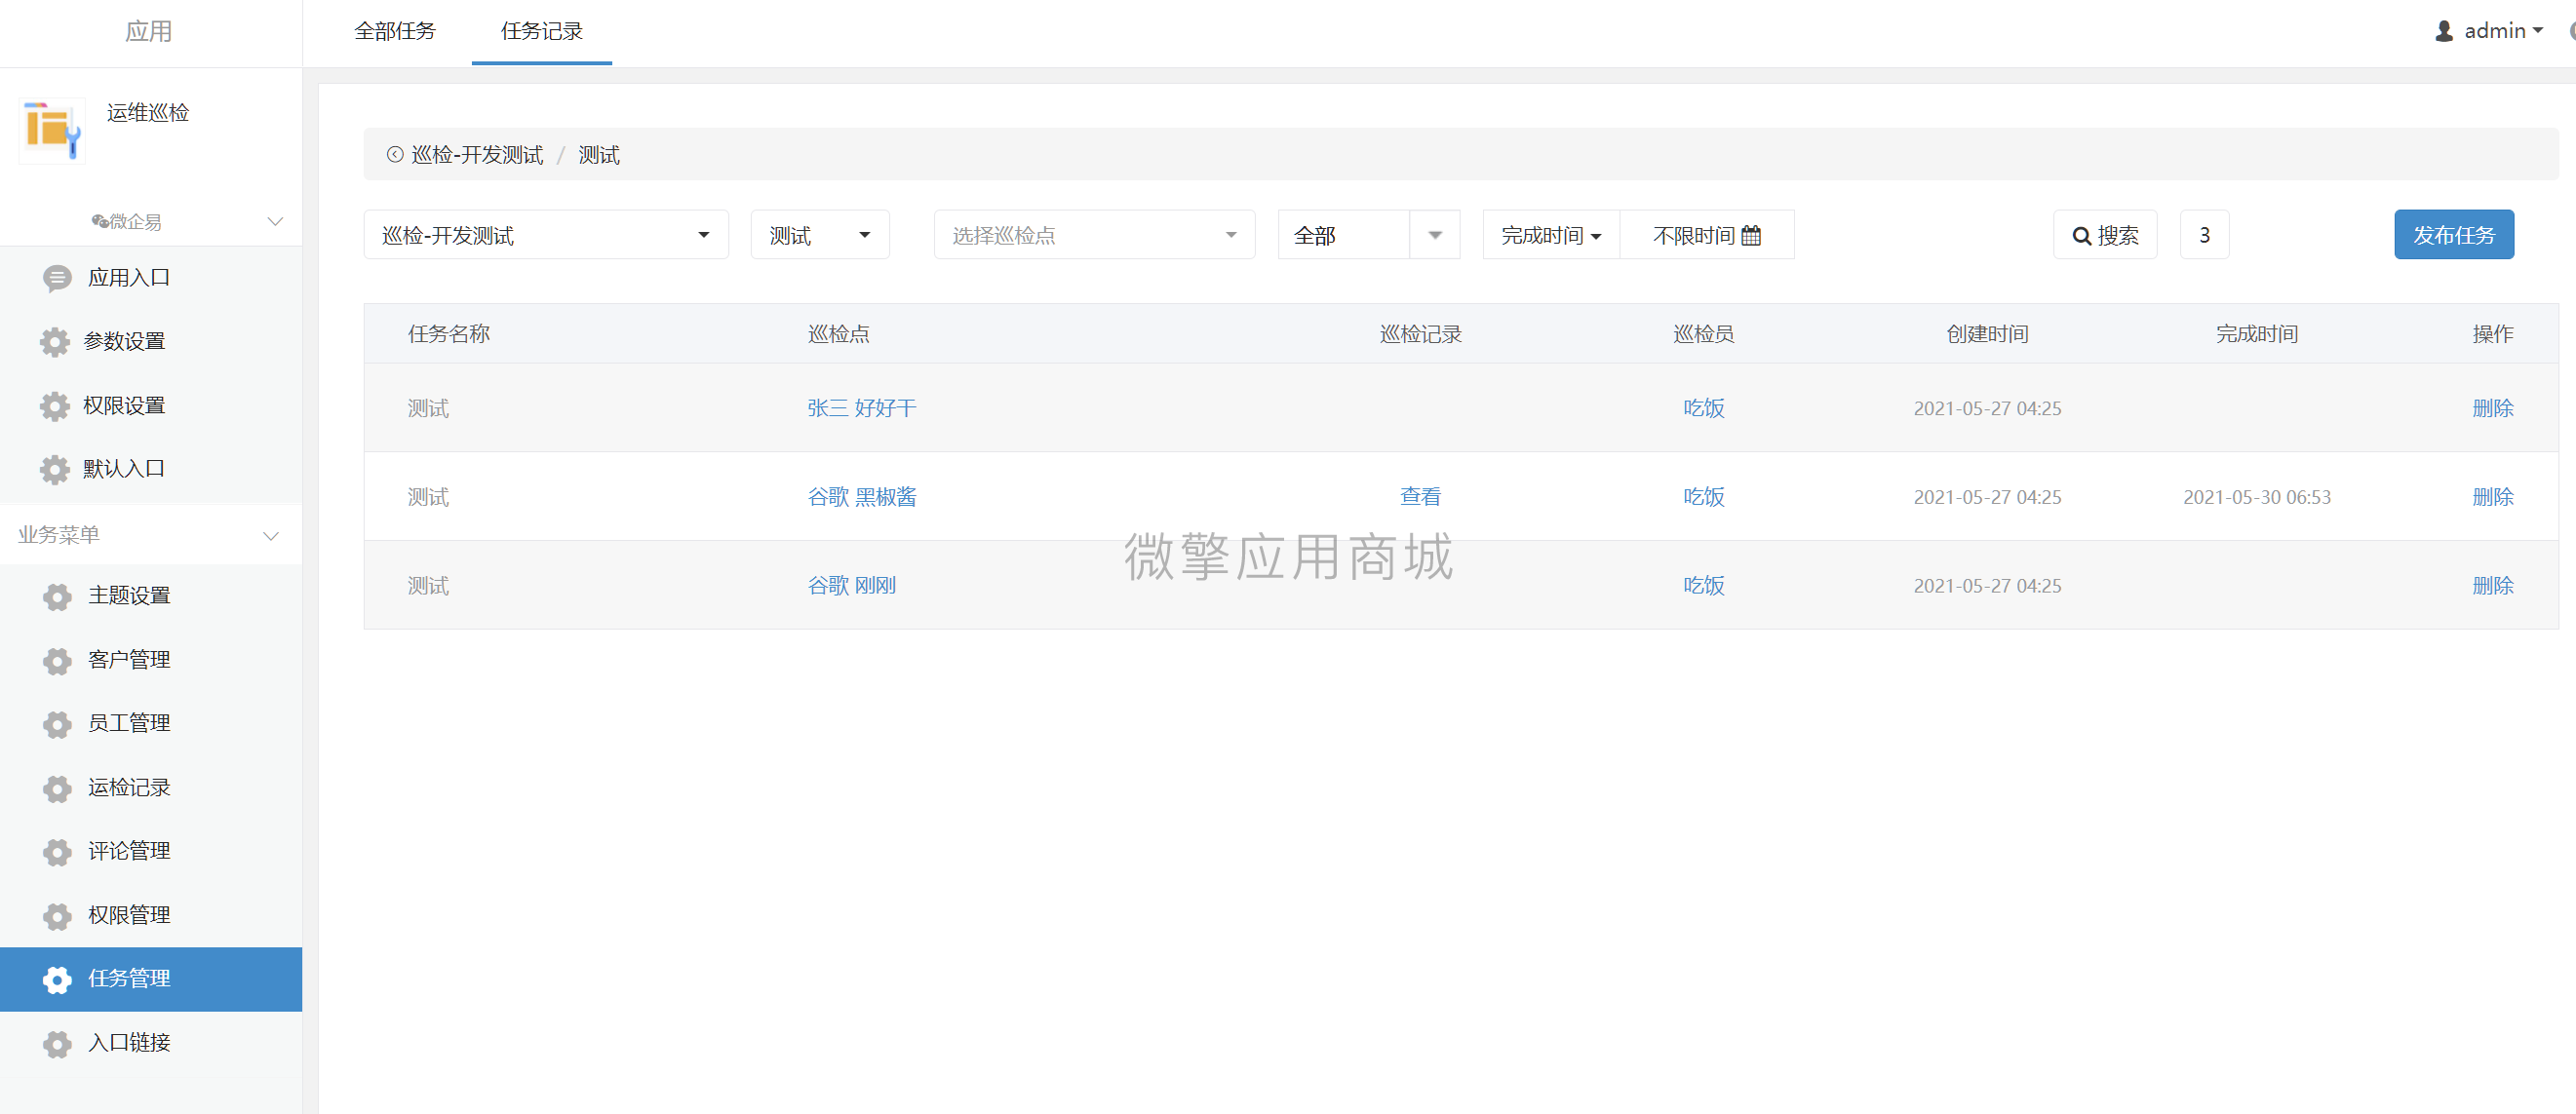Open the 测试 task dropdown
2576x1114 pixels.
click(820, 235)
